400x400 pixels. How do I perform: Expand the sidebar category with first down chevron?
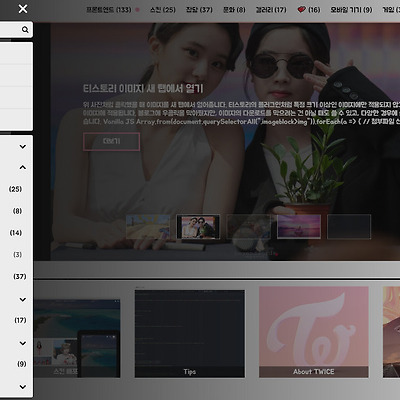coord(23,146)
